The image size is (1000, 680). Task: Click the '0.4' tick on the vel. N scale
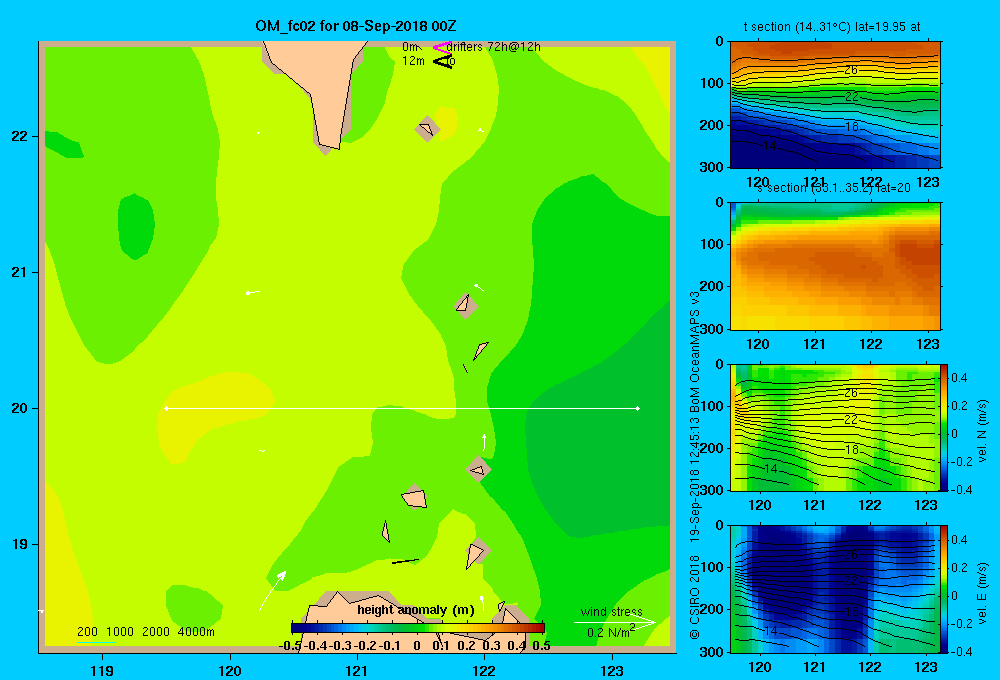(959, 378)
